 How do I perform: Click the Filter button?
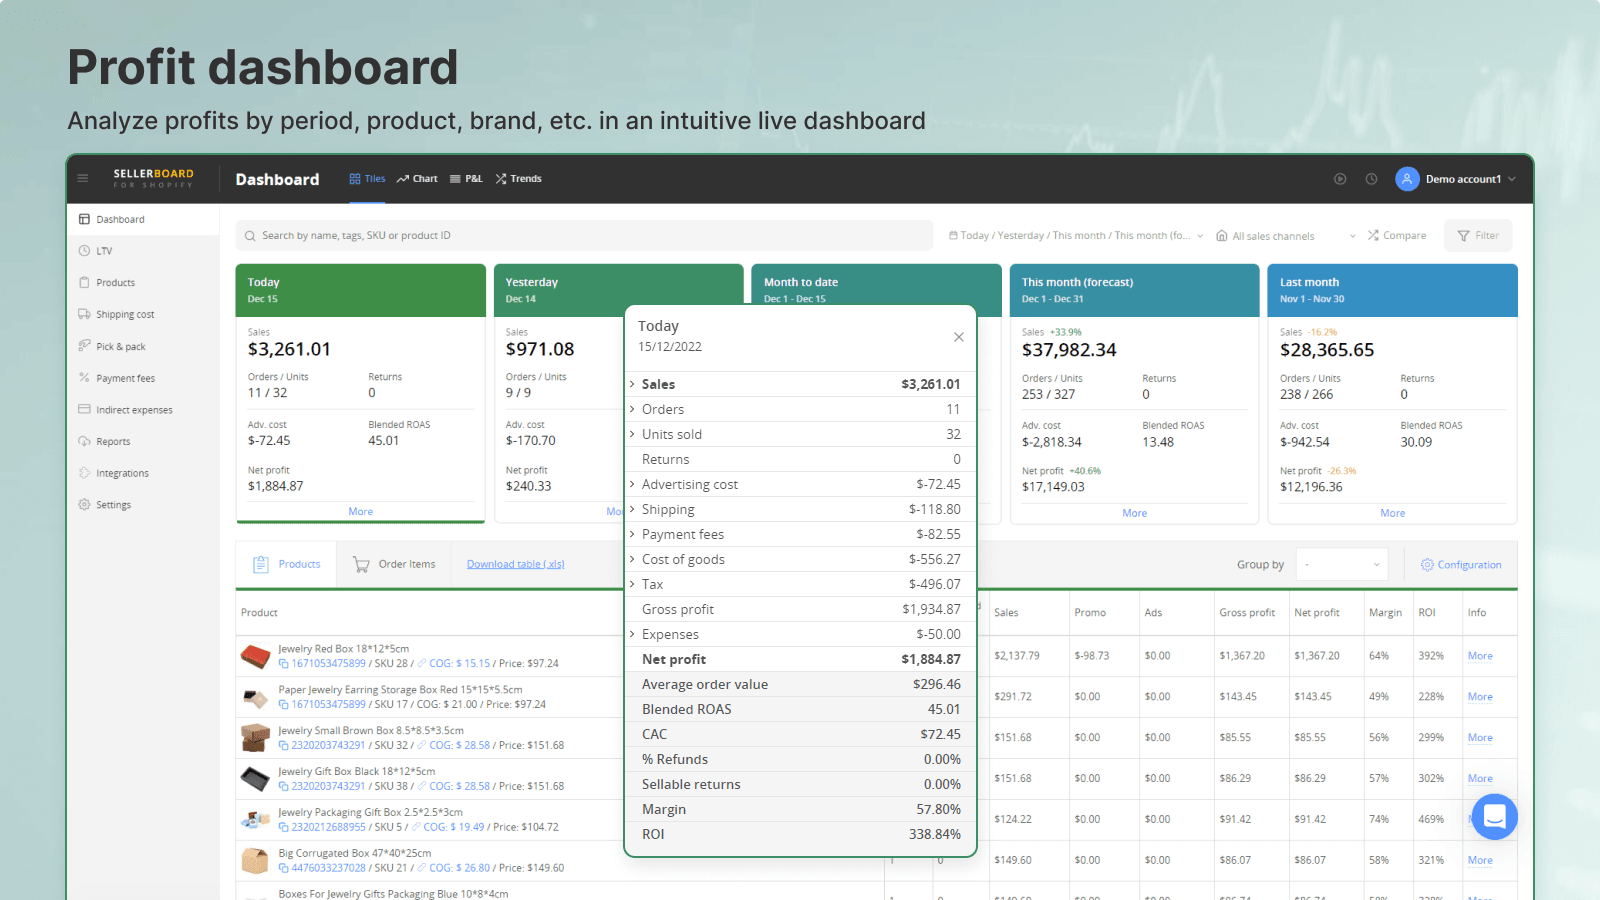tap(1478, 236)
